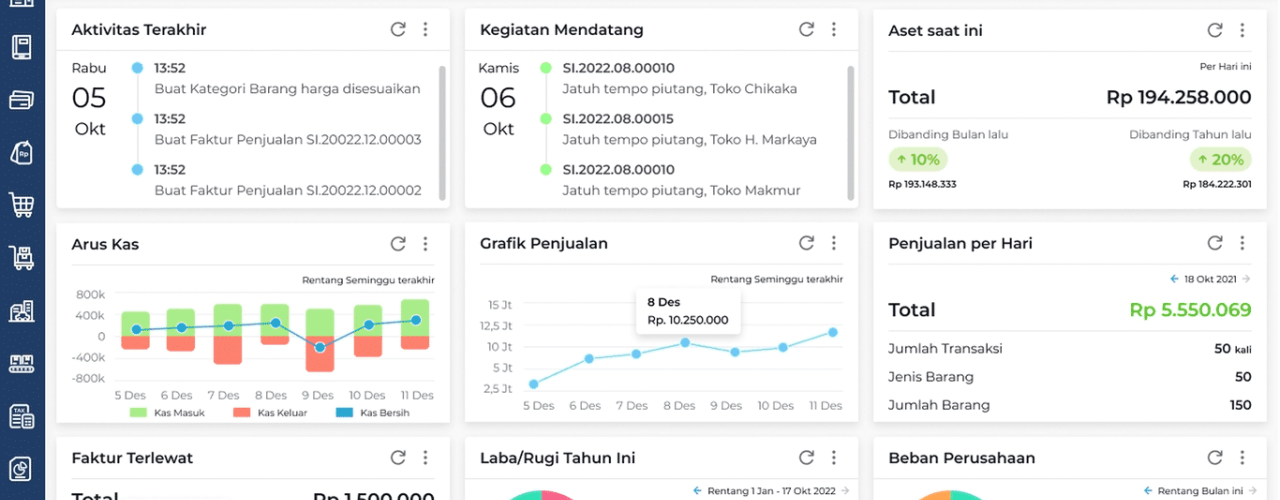Open the conveyor belt sidebar icon
1280x500 pixels.
coord(21,363)
